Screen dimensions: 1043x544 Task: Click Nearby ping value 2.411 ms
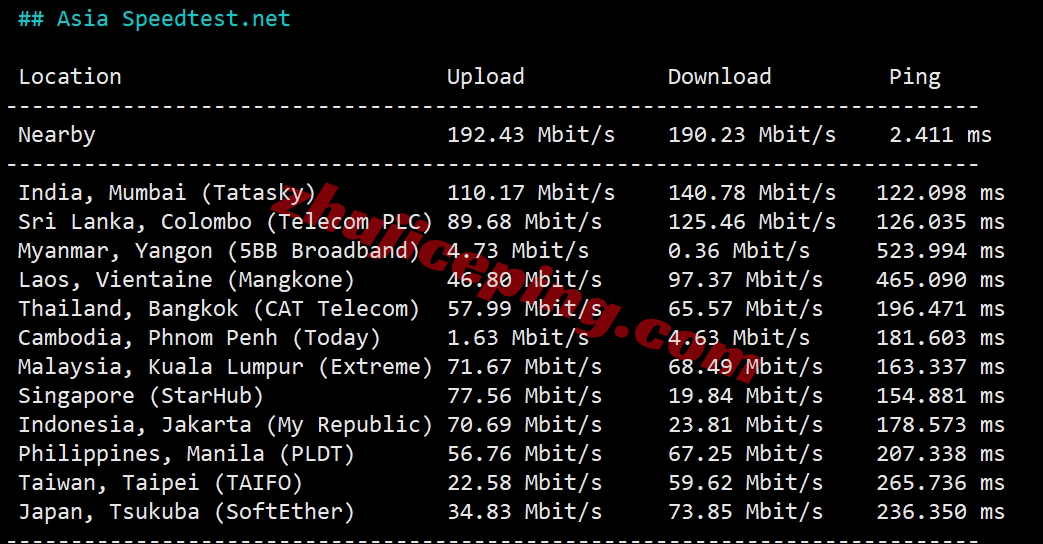[941, 135]
